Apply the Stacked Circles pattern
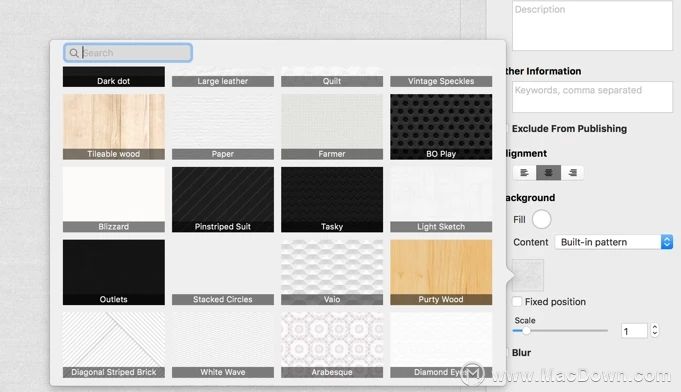 pyautogui.click(x=223, y=272)
